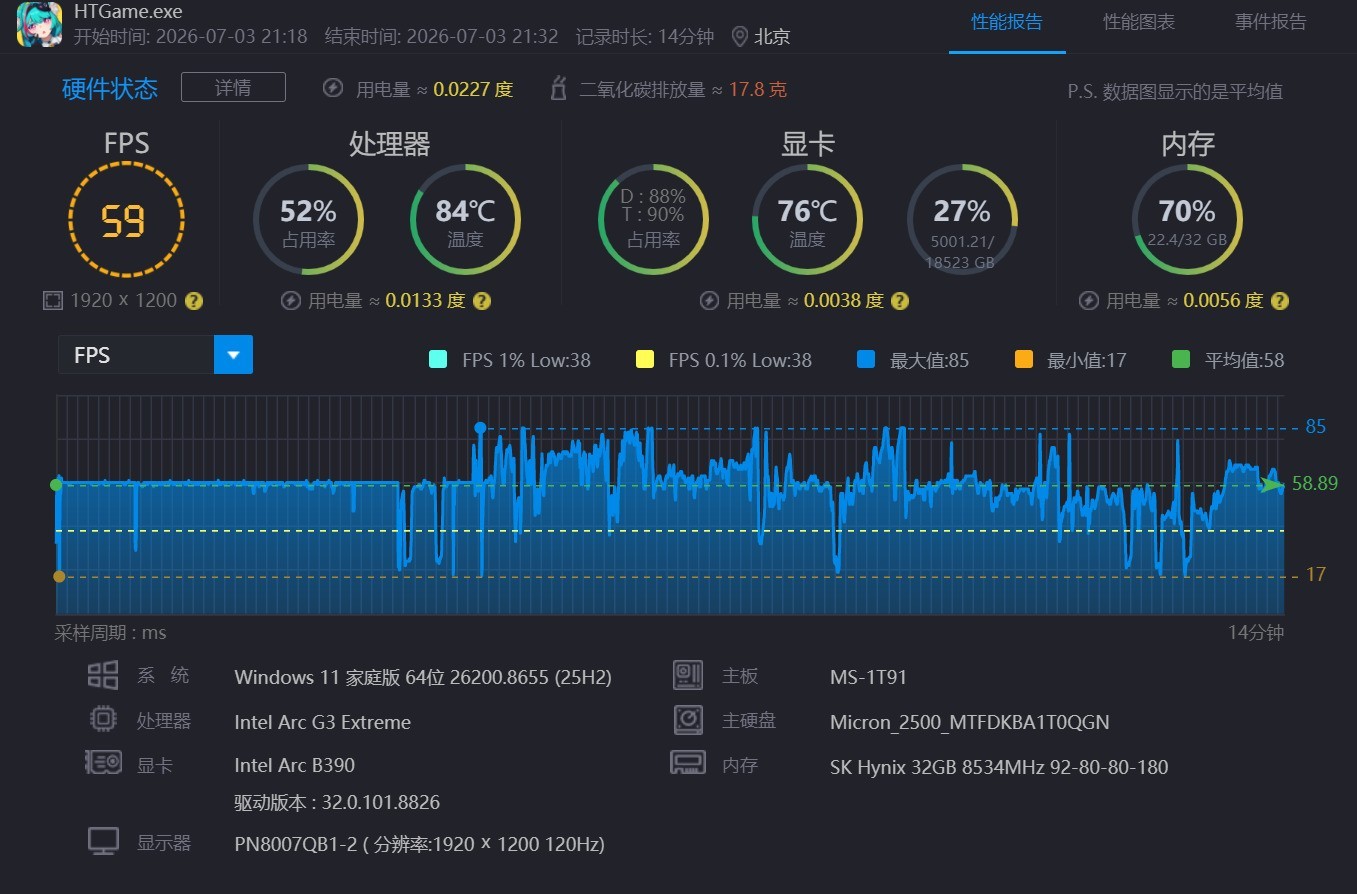The width and height of the screenshot is (1357, 894).
Task: Open the 详情 hardware details button
Action: (x=233, y=87)
